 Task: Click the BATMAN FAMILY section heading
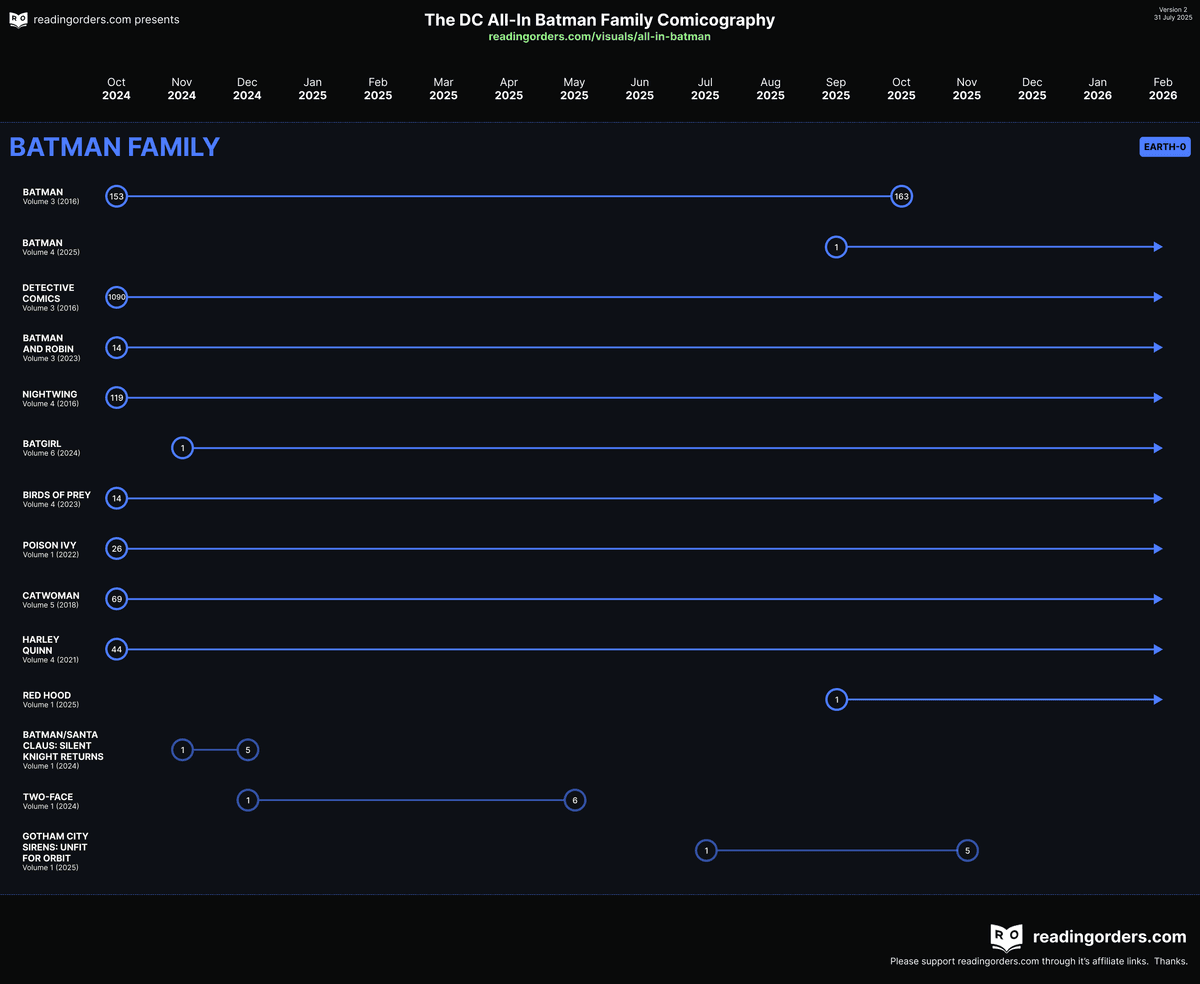click(x=114, y=147)
